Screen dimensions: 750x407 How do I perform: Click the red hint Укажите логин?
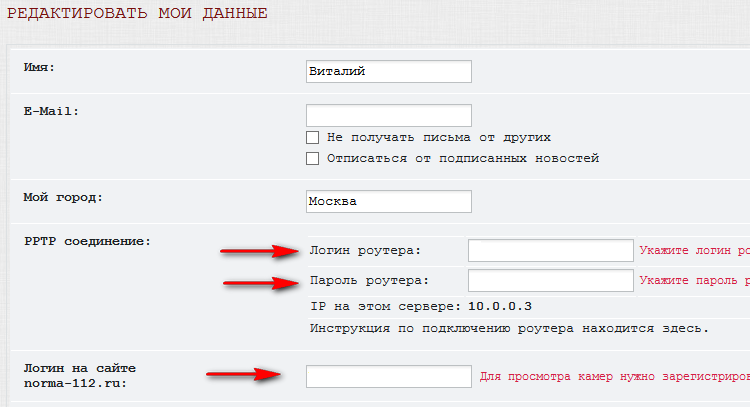click(x=693, y=250)
